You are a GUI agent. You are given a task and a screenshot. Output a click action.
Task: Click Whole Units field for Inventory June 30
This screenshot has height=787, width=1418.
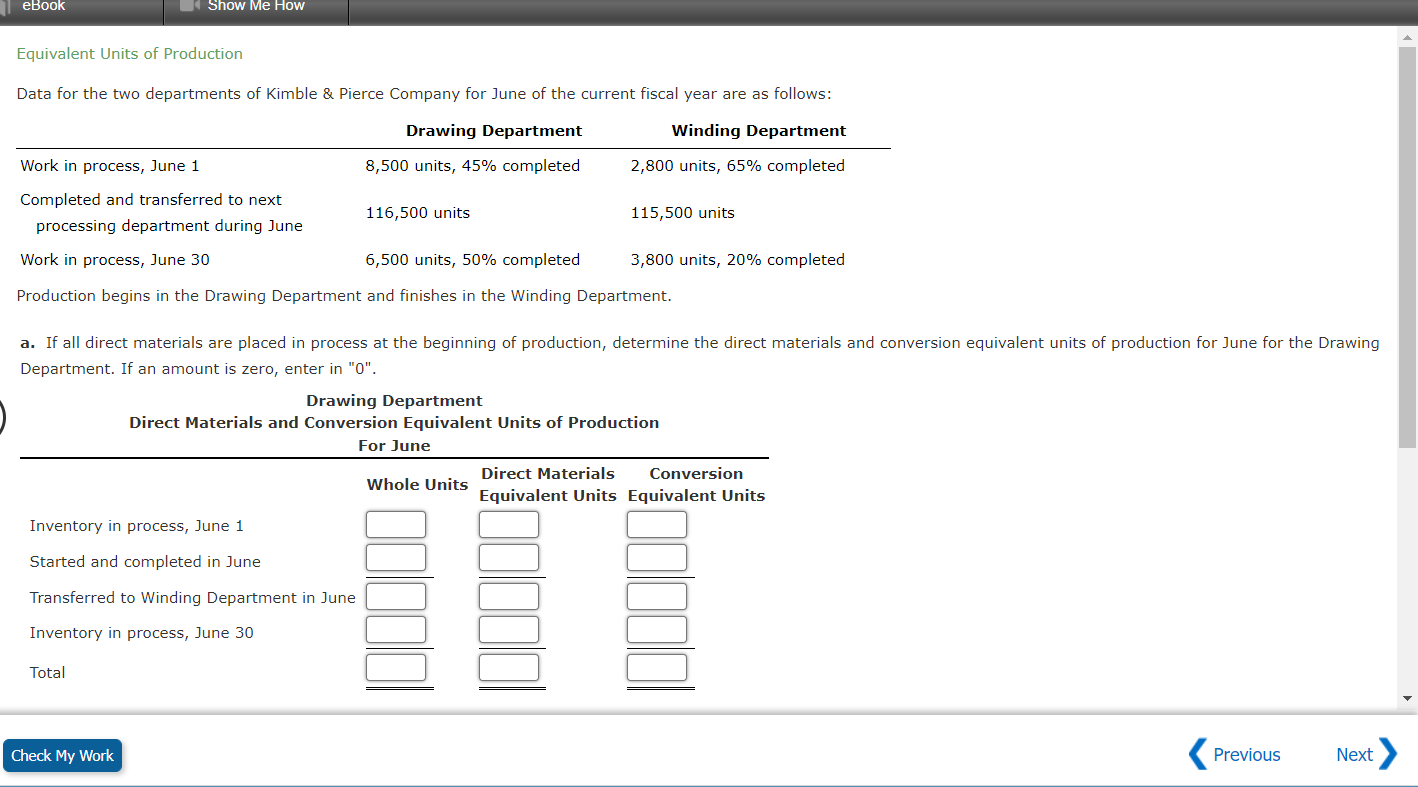tap(396, 629)
